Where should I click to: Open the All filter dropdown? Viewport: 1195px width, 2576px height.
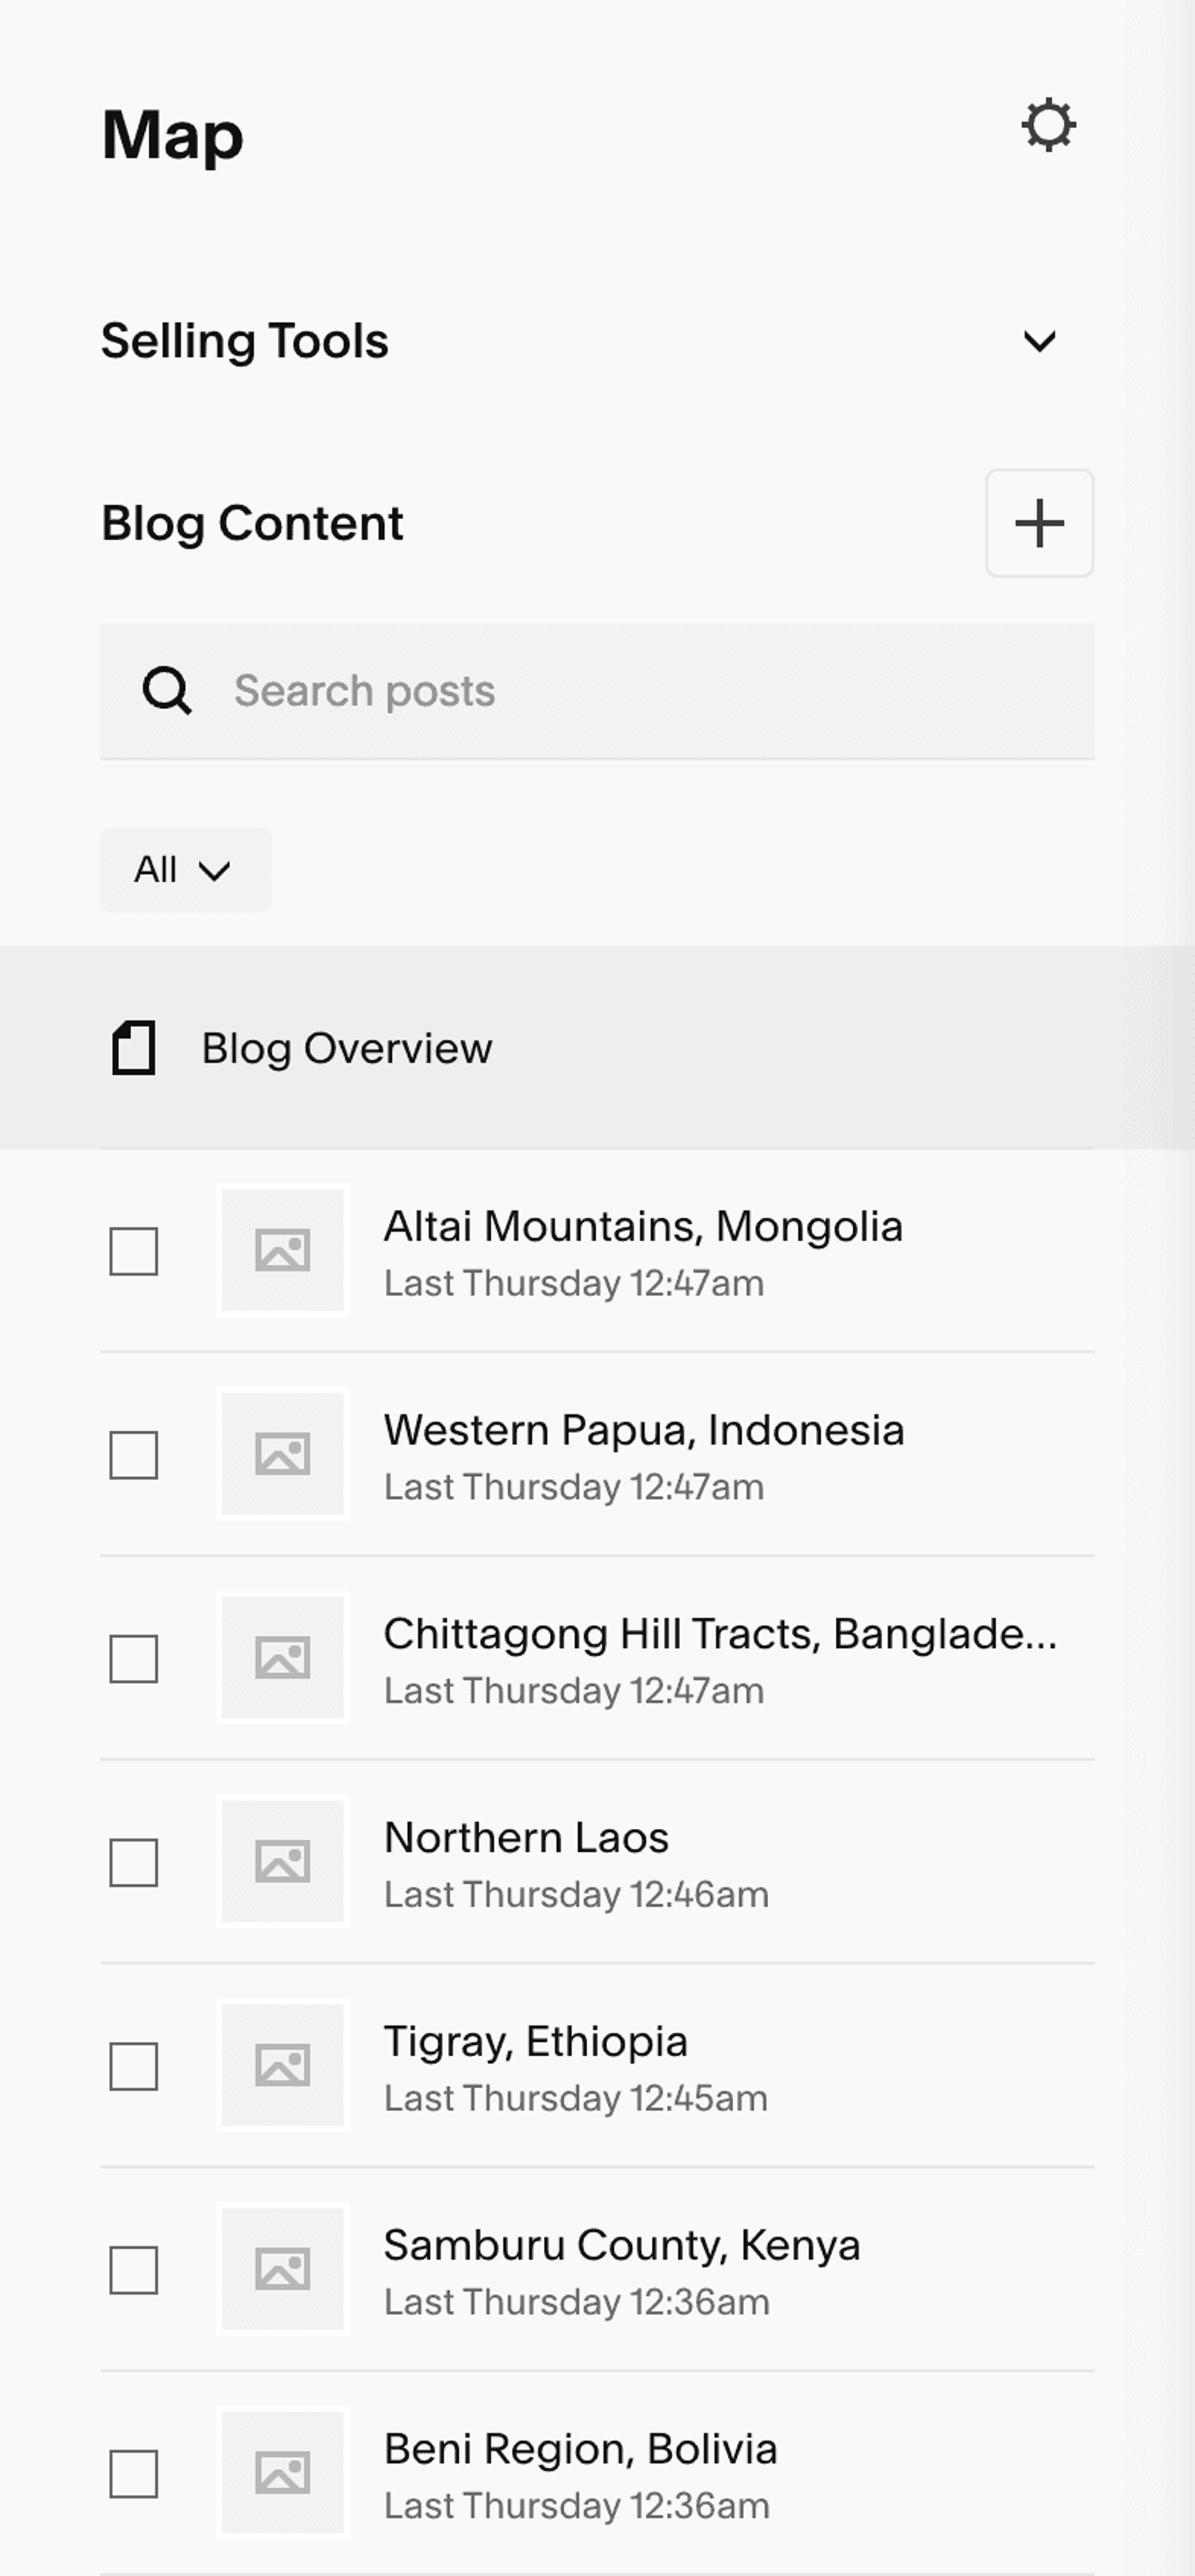point(185,870)
